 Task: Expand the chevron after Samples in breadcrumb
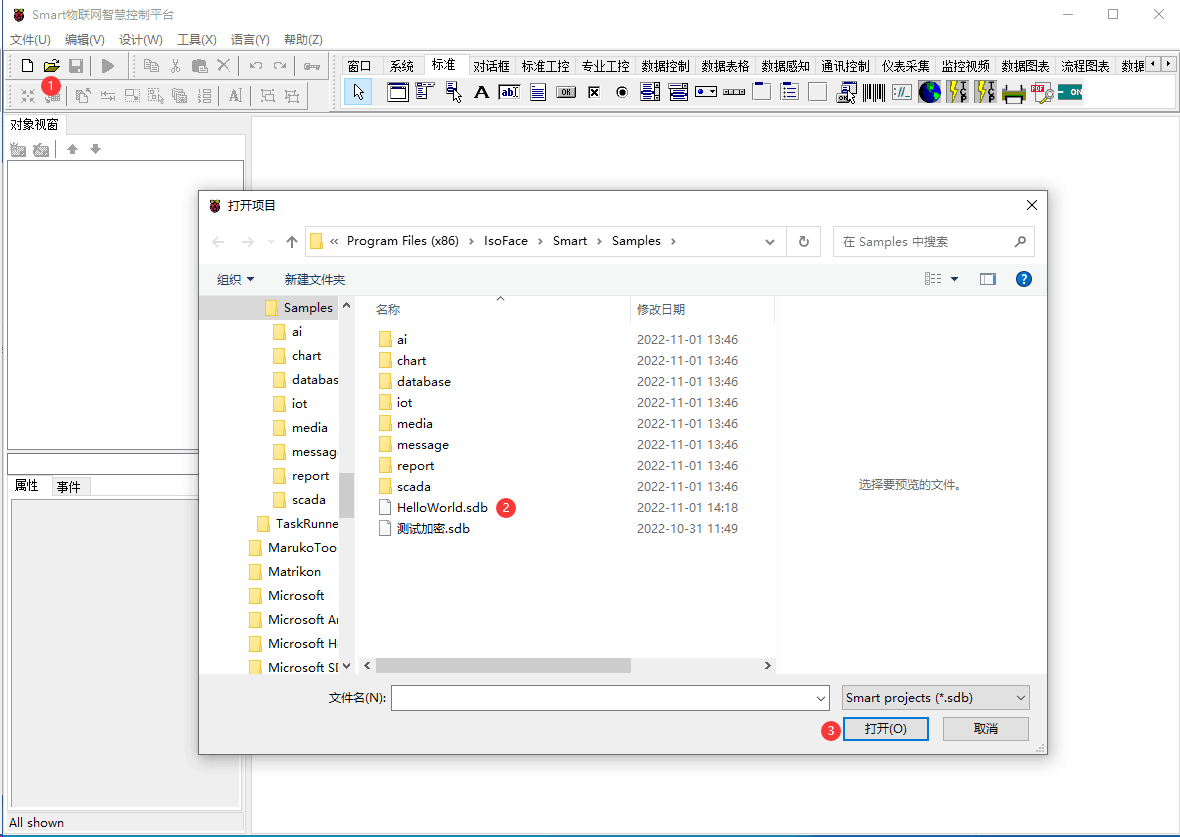pyautogui.click(x=673, y=241)
